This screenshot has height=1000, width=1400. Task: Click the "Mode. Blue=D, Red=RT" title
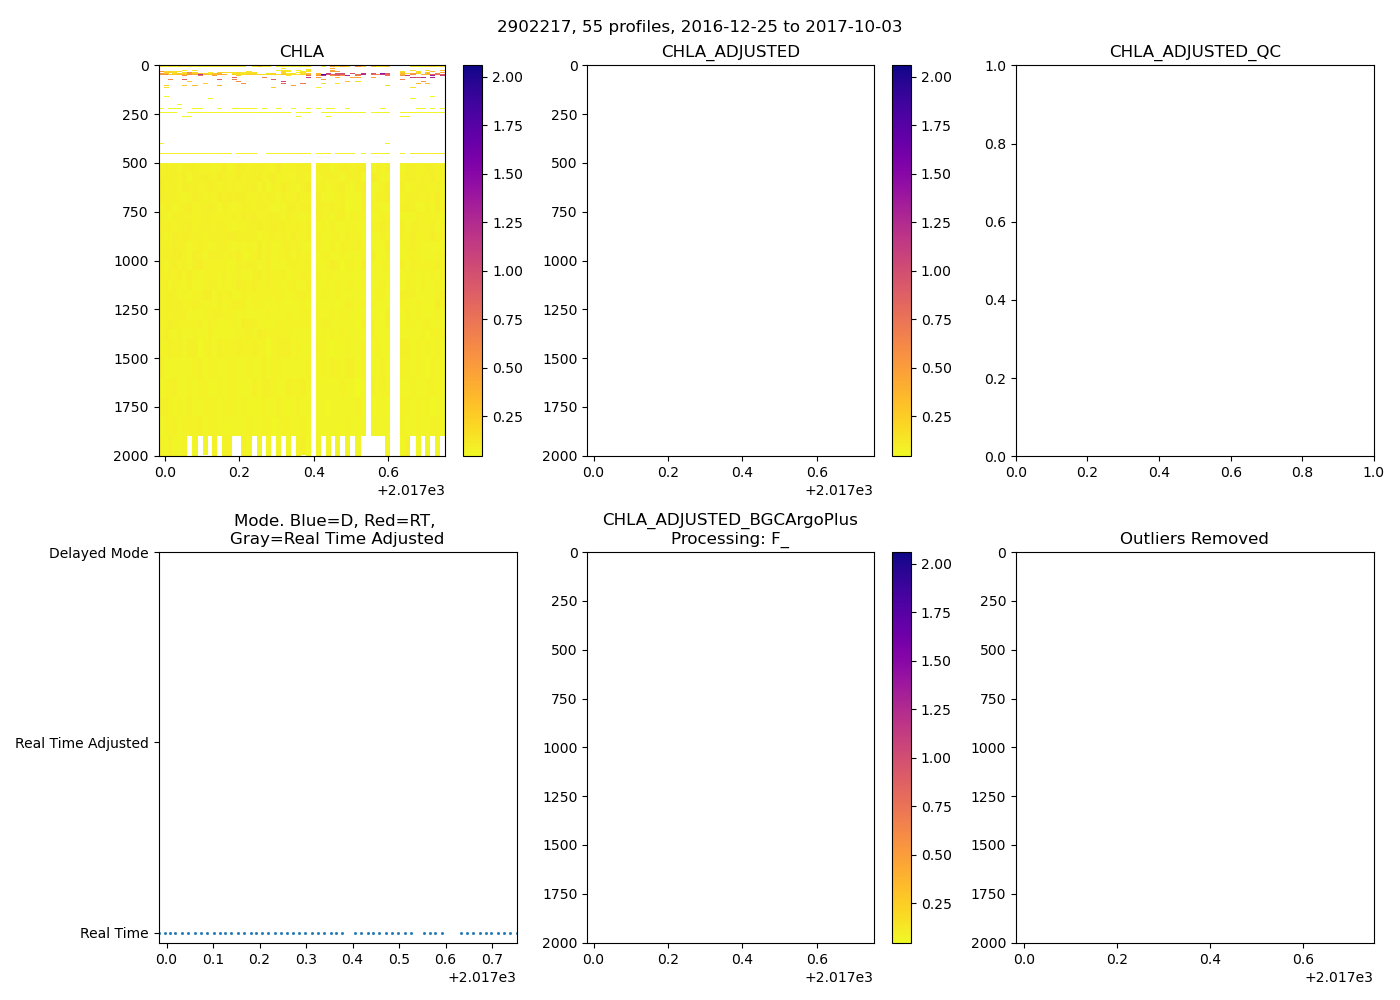[336, 529]
